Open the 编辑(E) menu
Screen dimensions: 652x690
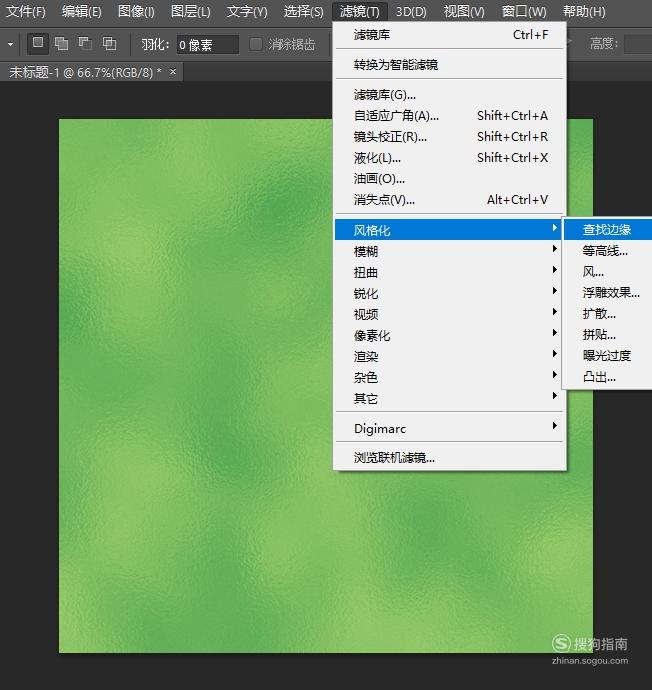tap(82, 11)
